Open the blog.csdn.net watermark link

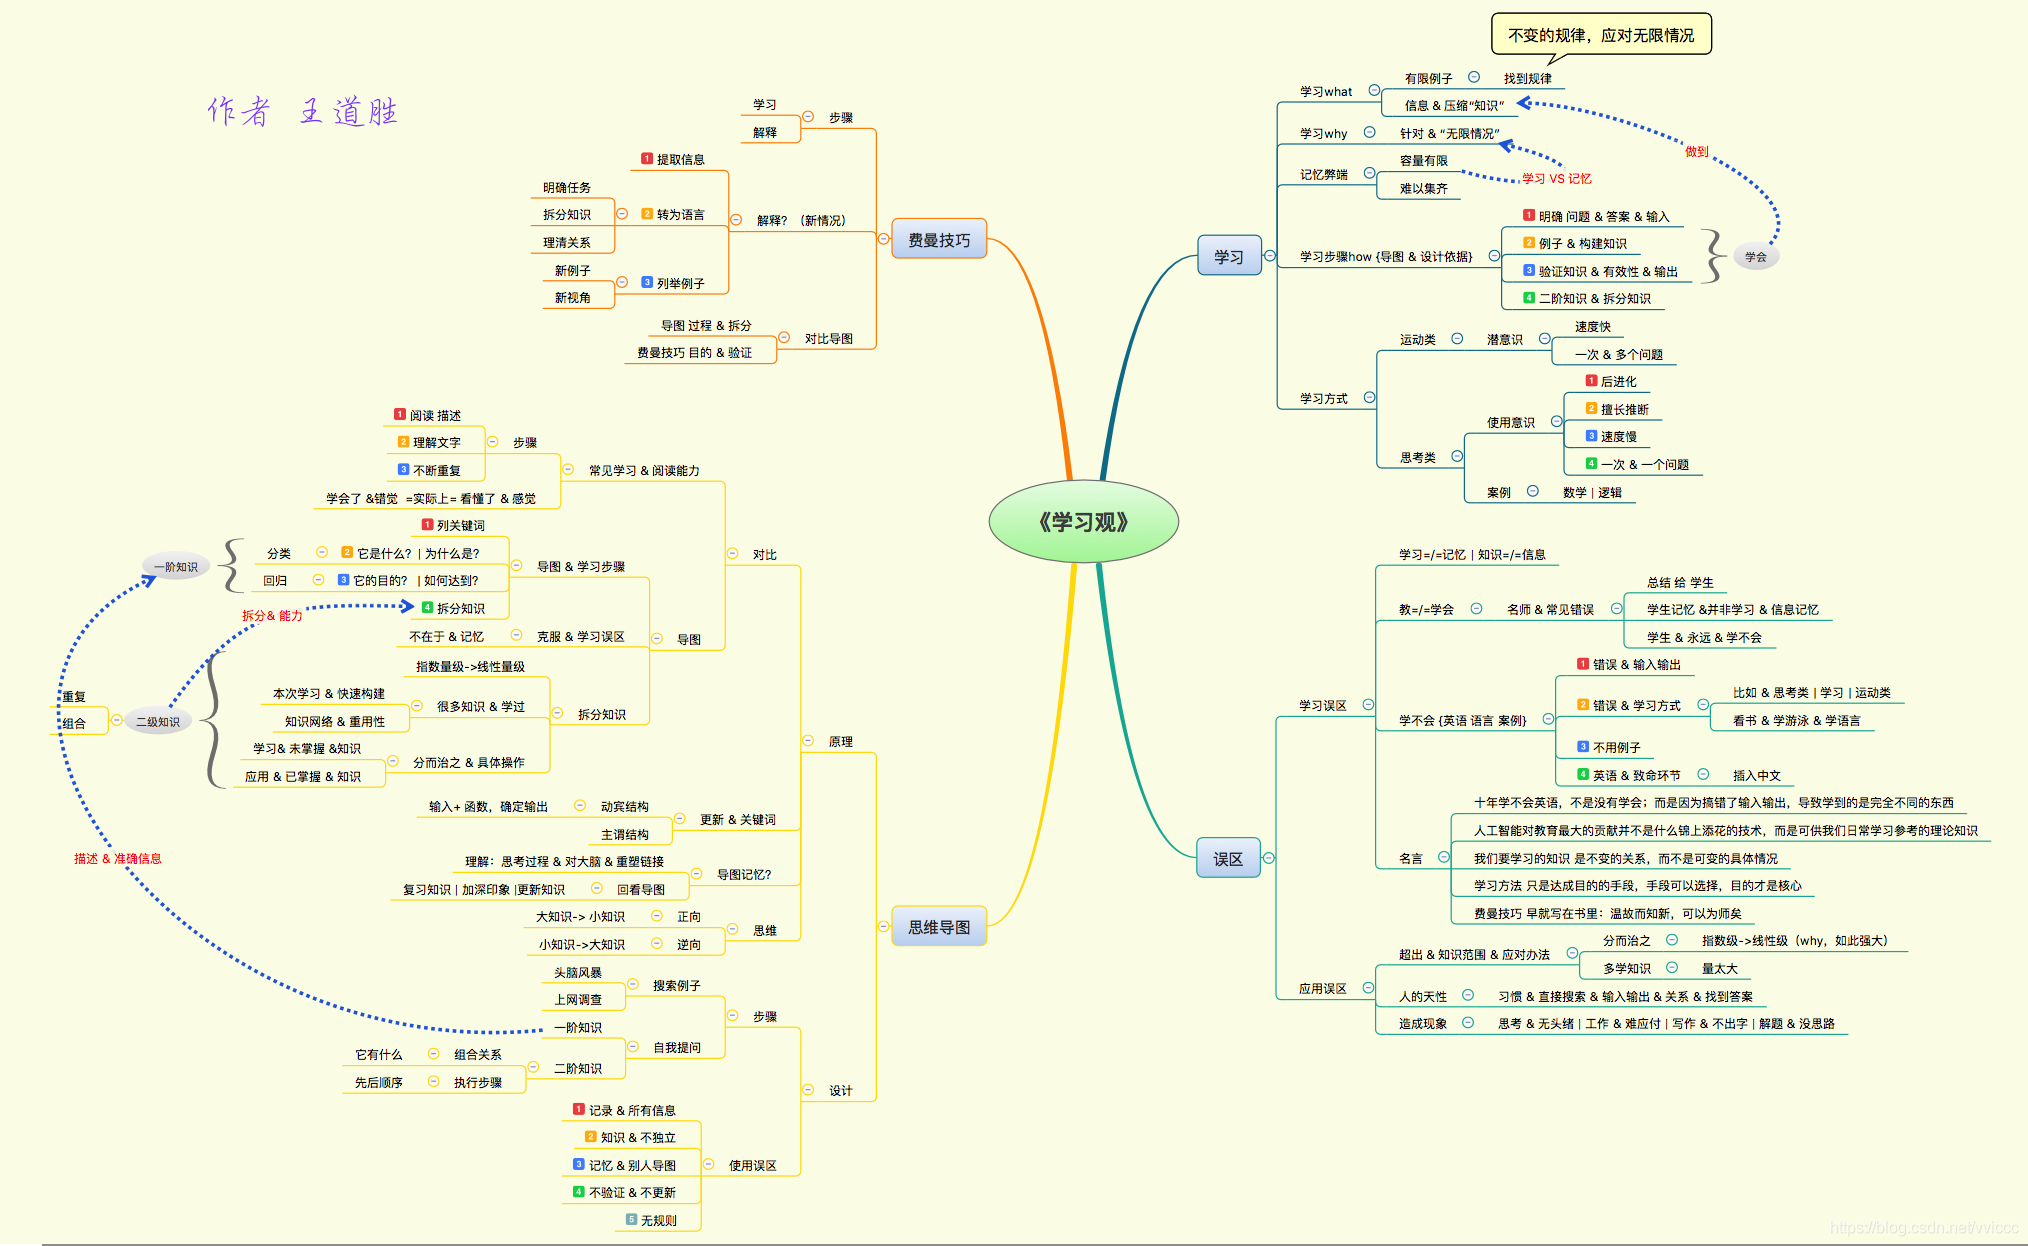(1923, 1228)
